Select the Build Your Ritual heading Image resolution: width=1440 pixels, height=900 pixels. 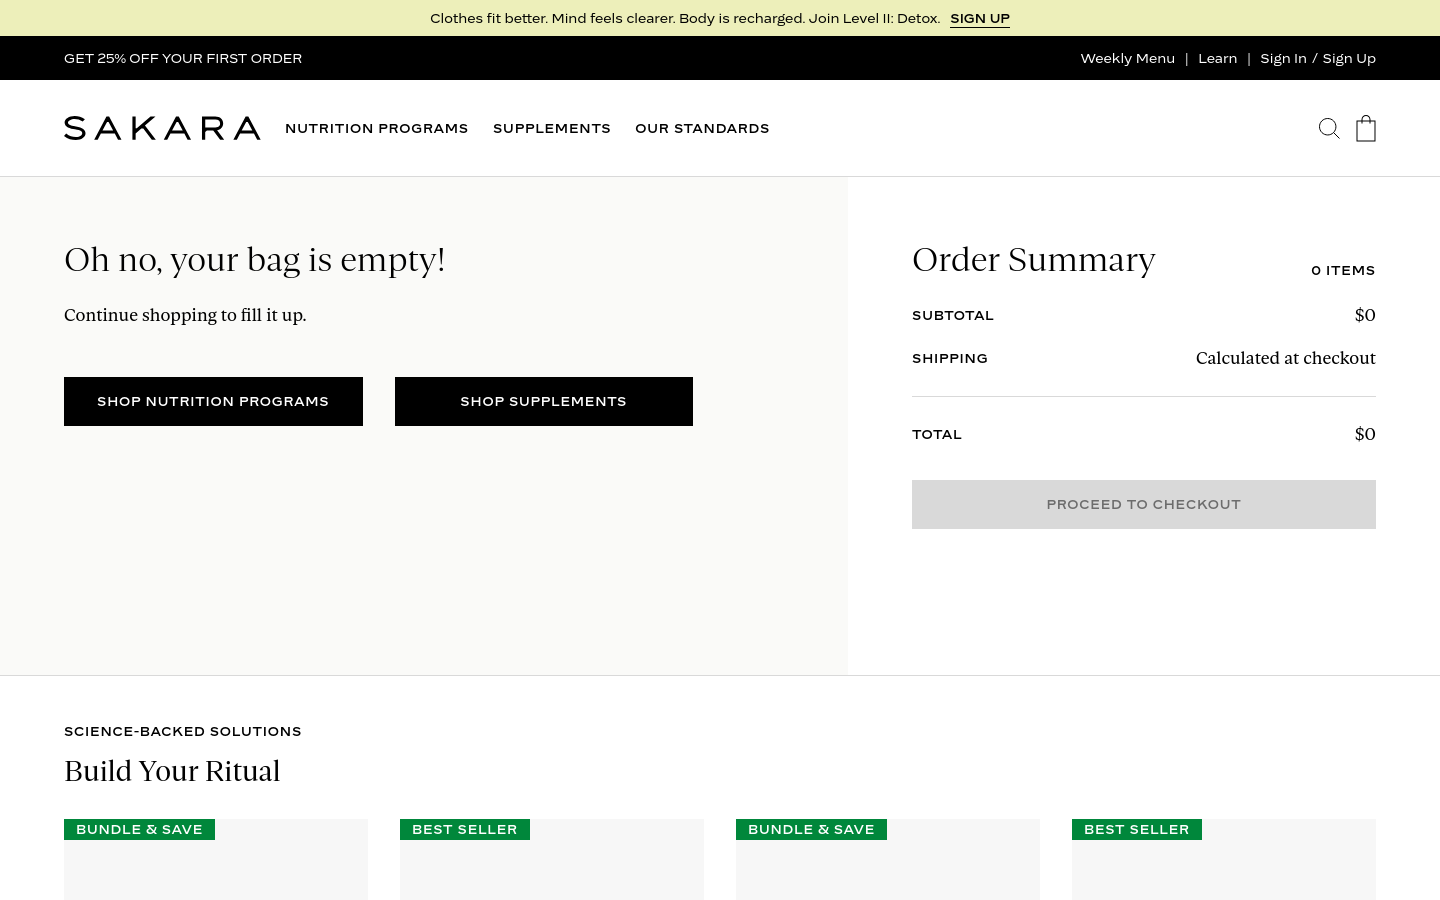[172, 771]
